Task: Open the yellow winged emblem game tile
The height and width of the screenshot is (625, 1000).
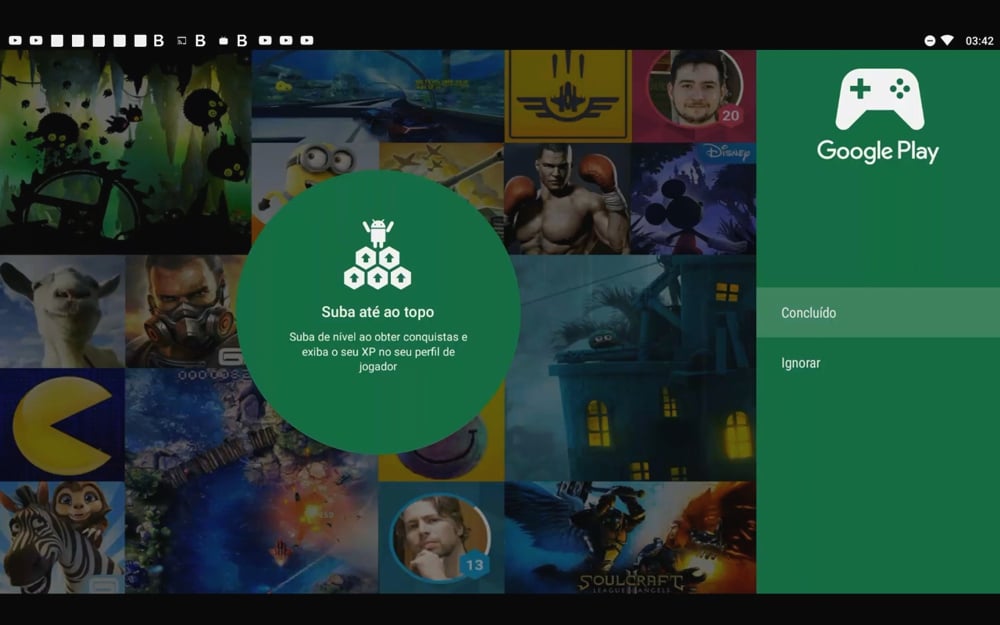Action: click(x=568, y=96)
